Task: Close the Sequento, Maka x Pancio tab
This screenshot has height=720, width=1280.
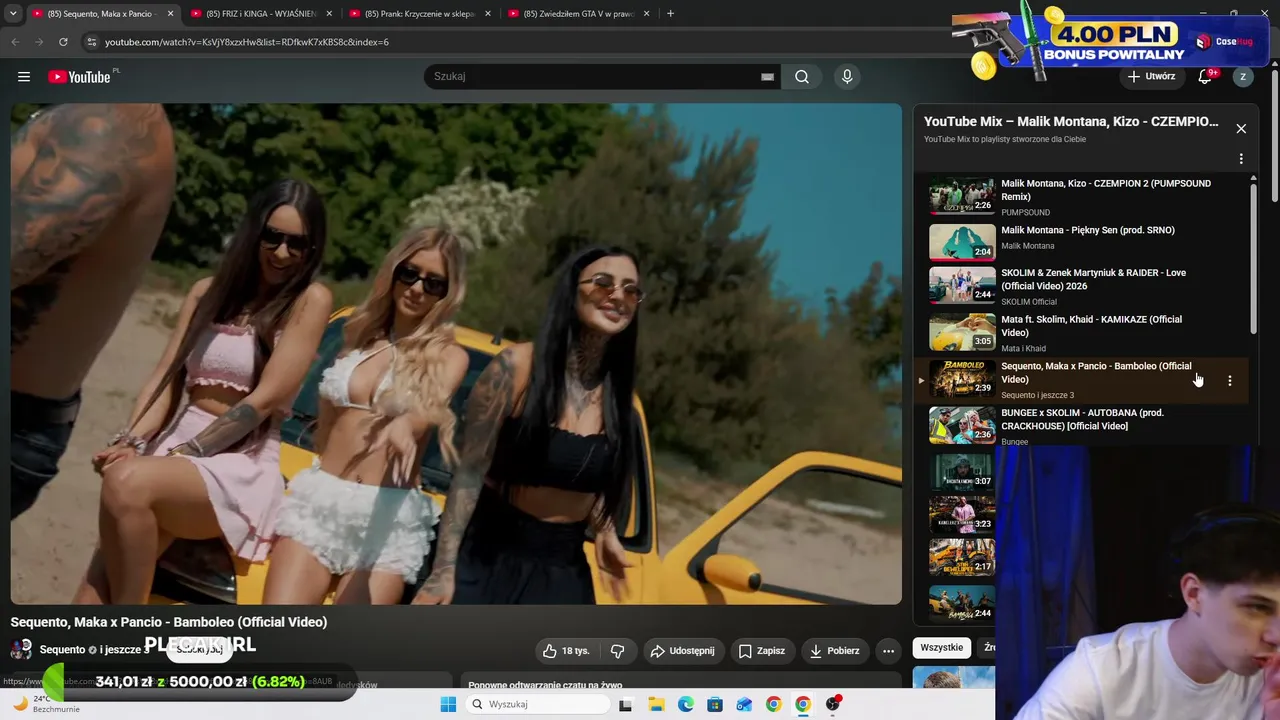Action: pos(170,14)
